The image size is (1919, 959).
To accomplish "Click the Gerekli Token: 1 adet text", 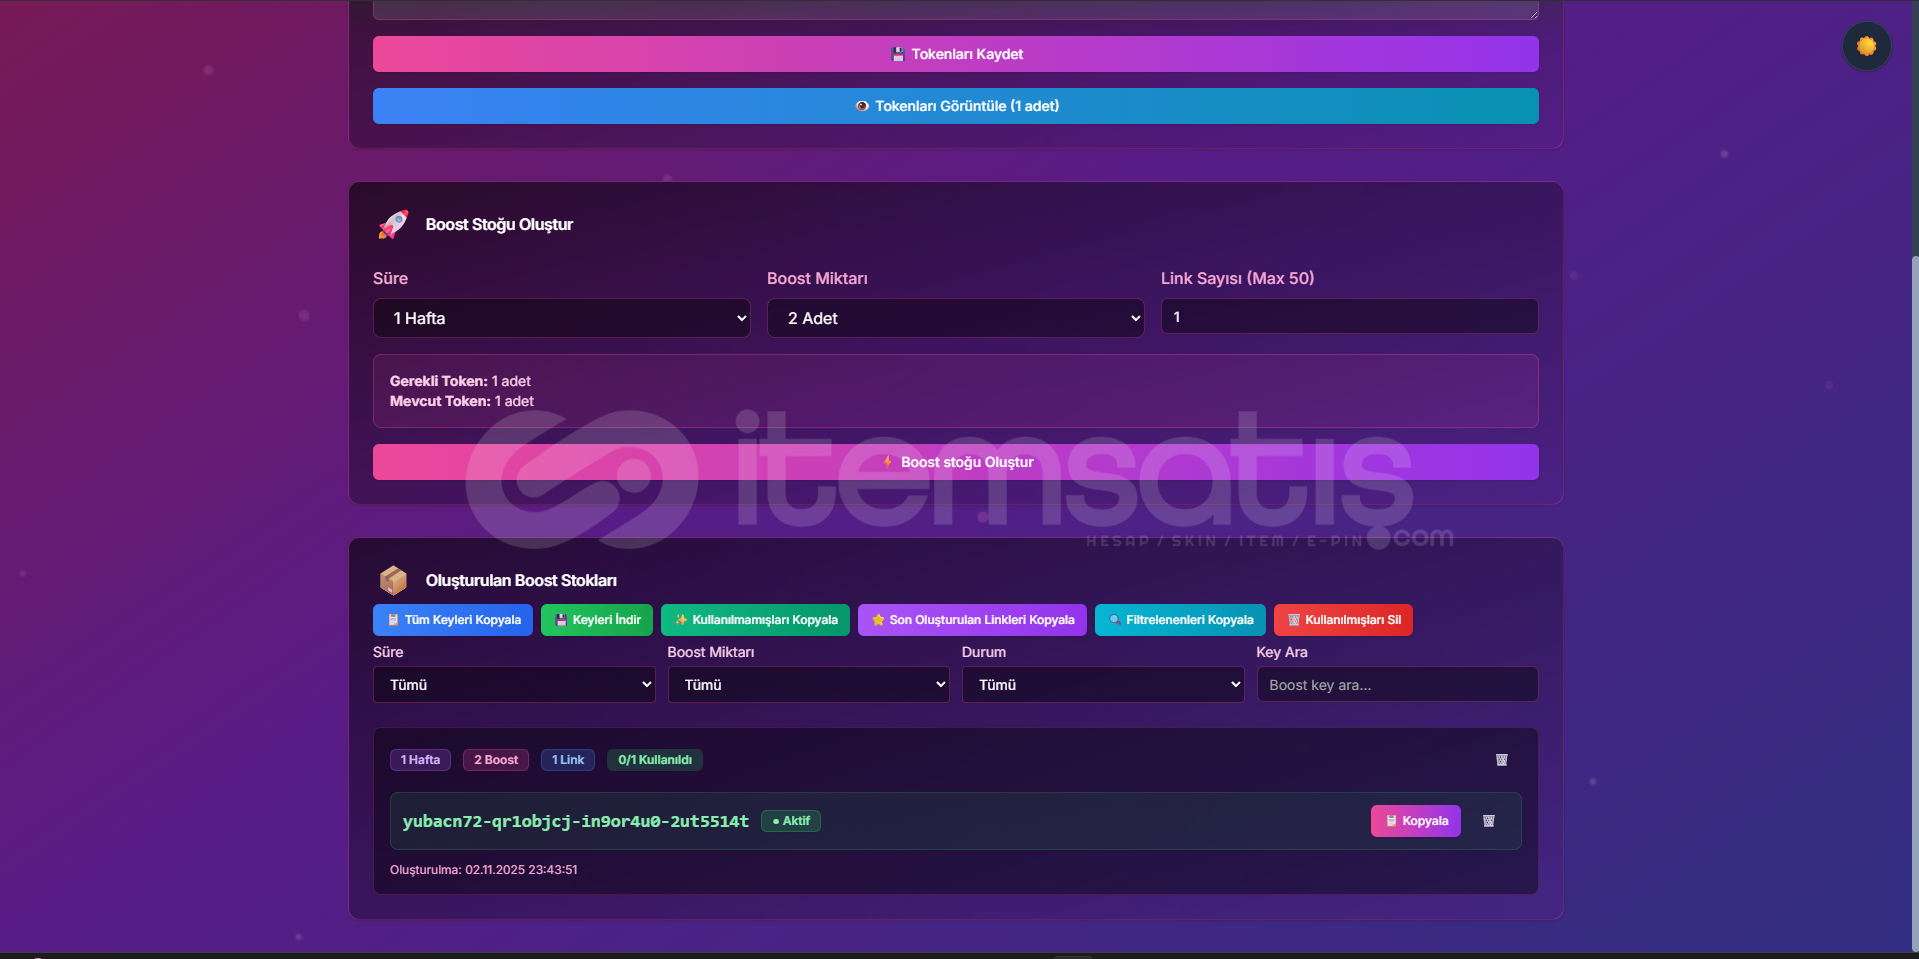I will coord(460,381).
